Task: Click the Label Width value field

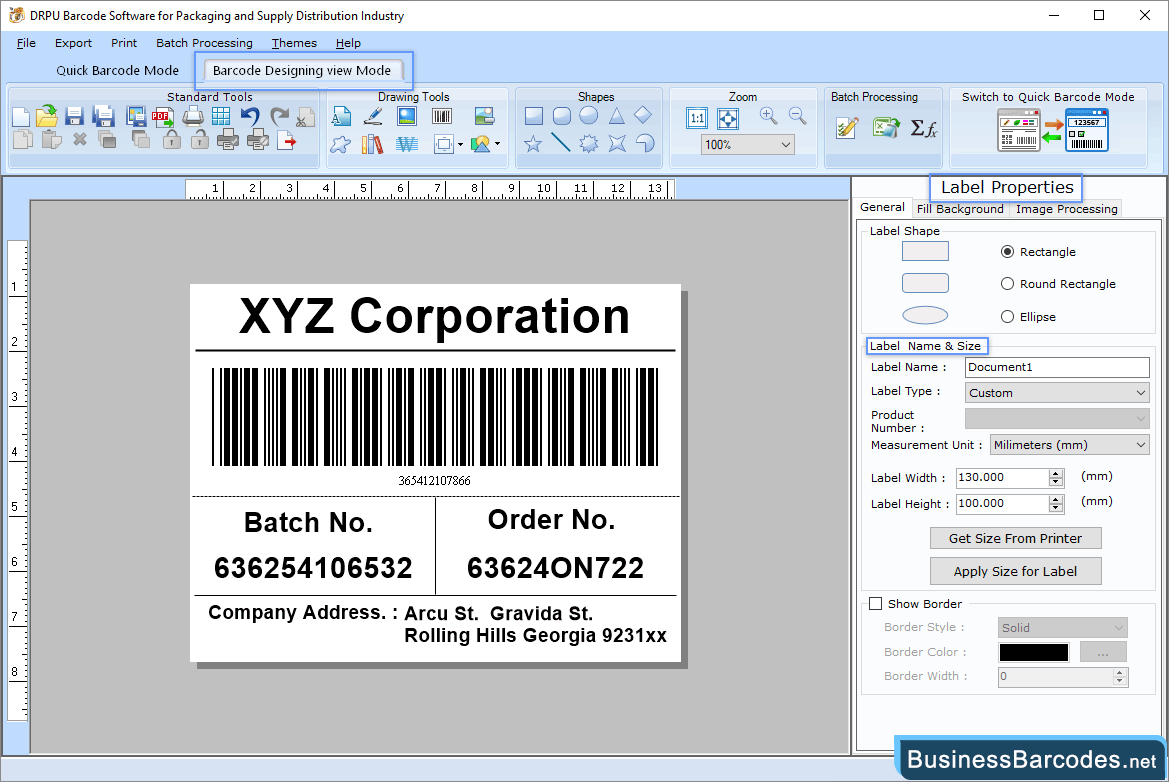Action: click(x=1003, y=478)
